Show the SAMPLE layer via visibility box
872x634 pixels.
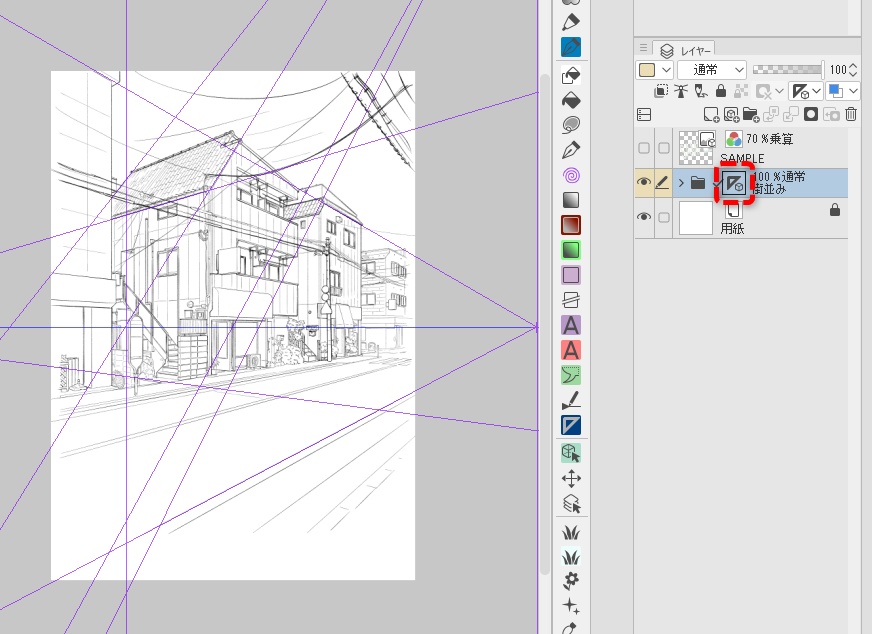coord(643,148)
